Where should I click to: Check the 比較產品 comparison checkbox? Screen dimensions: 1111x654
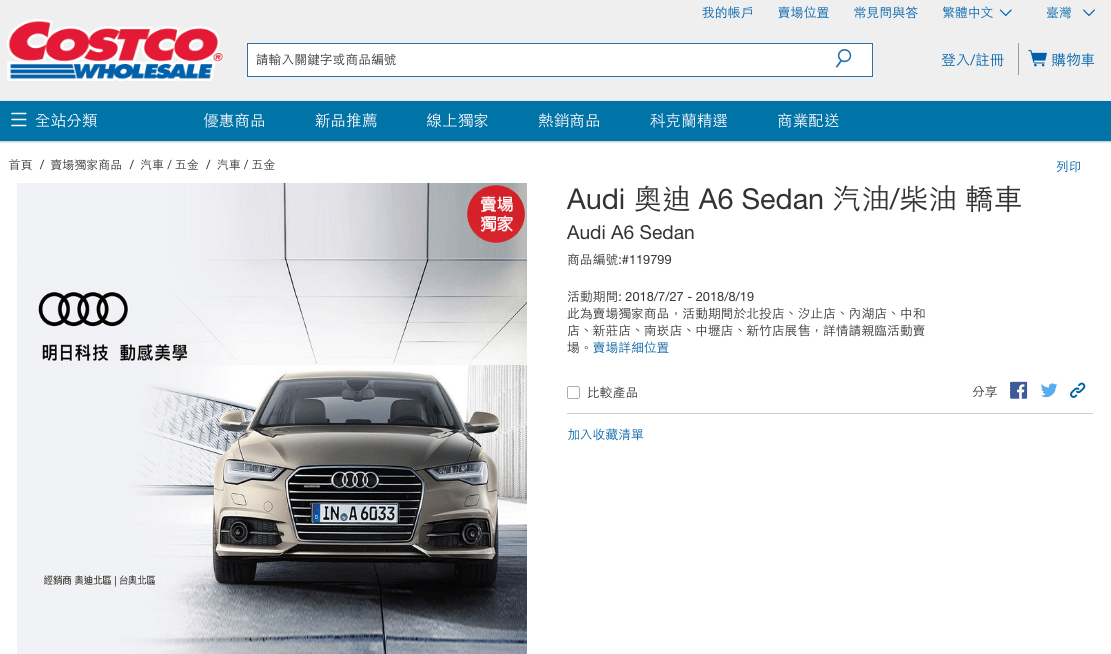[573, 392]
